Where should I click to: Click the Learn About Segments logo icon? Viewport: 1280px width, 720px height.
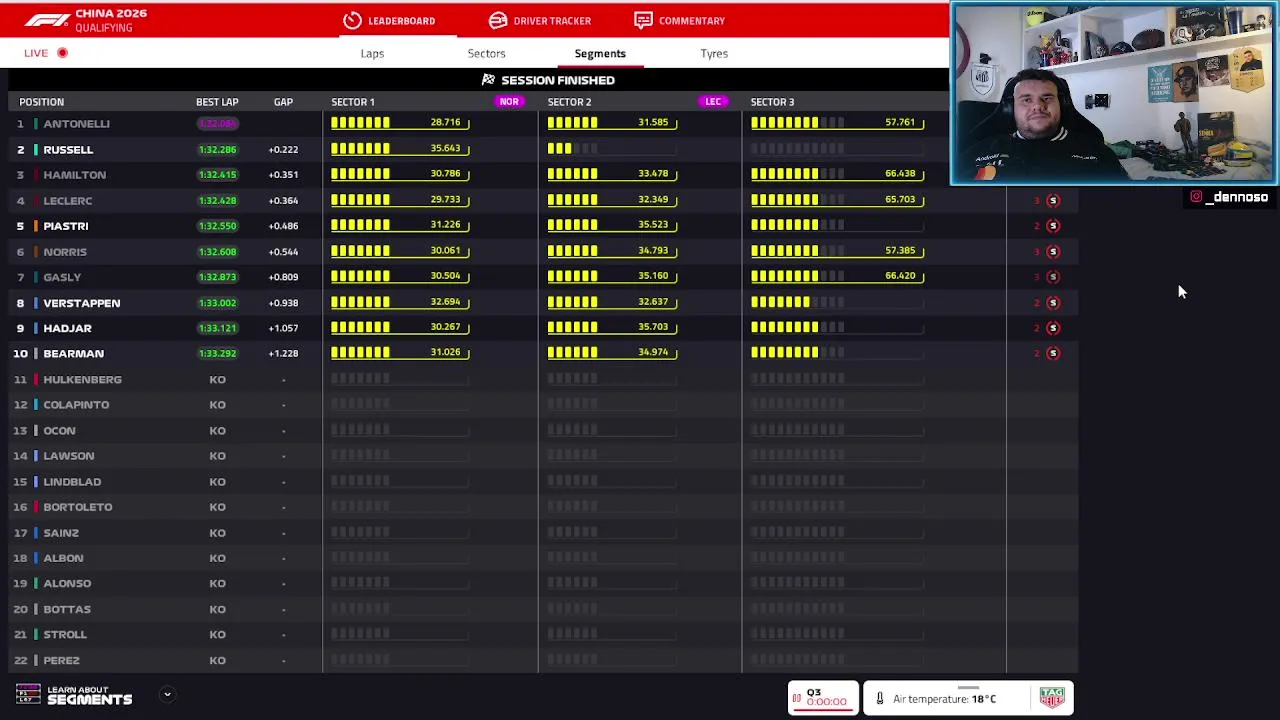click(28, 695)
